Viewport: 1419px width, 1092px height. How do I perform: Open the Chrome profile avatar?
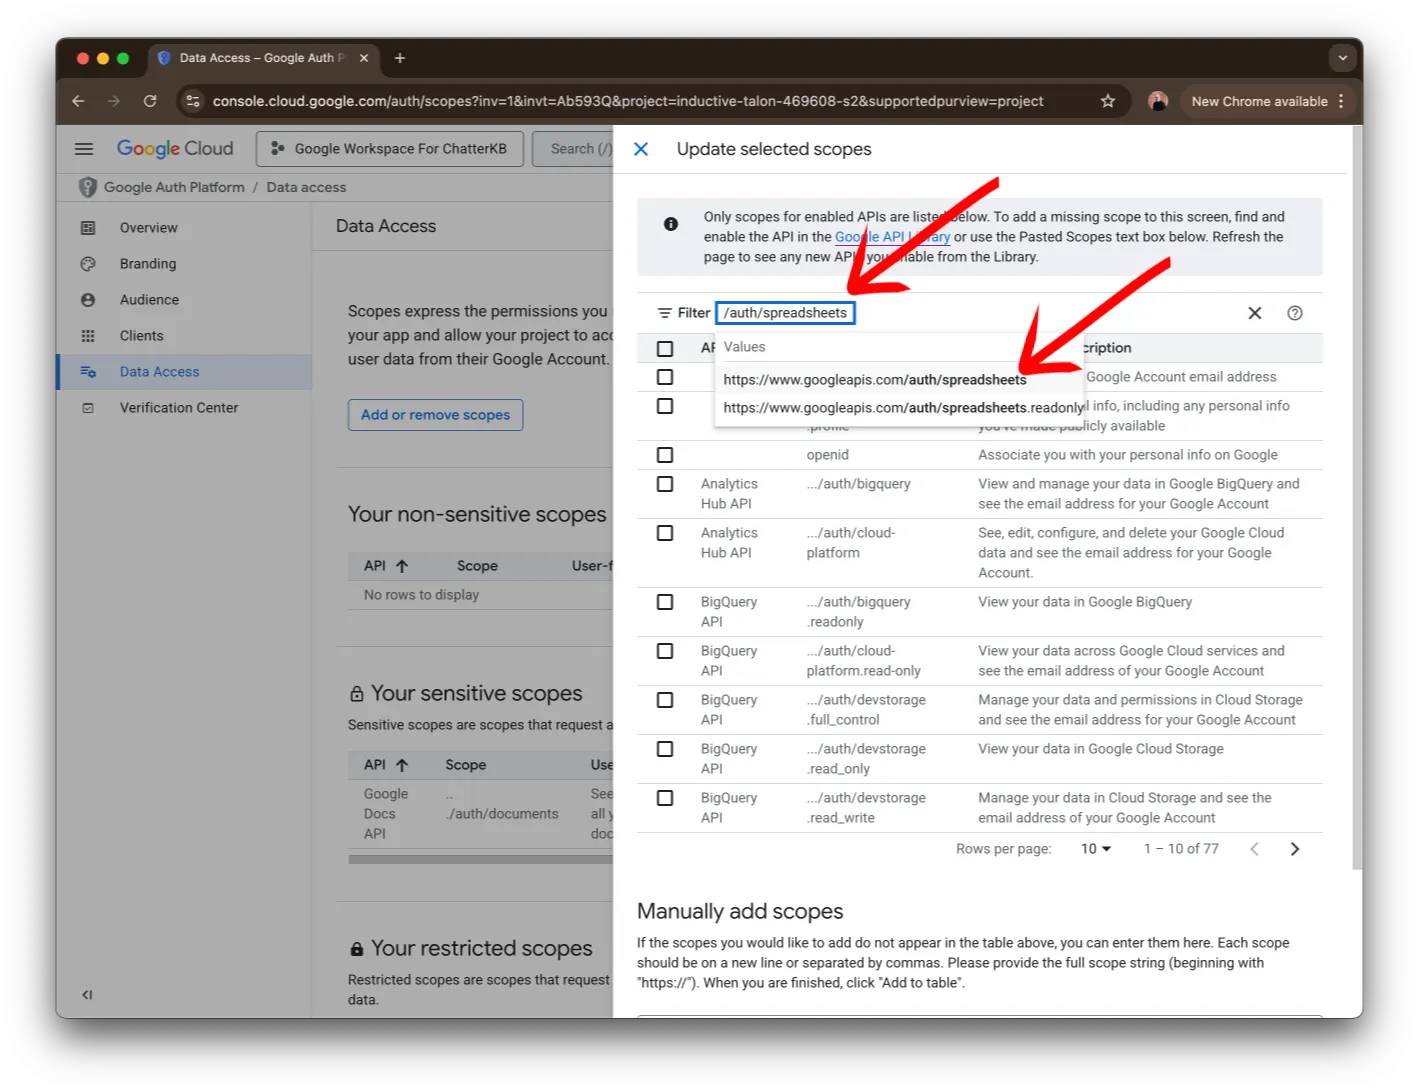1158,101
